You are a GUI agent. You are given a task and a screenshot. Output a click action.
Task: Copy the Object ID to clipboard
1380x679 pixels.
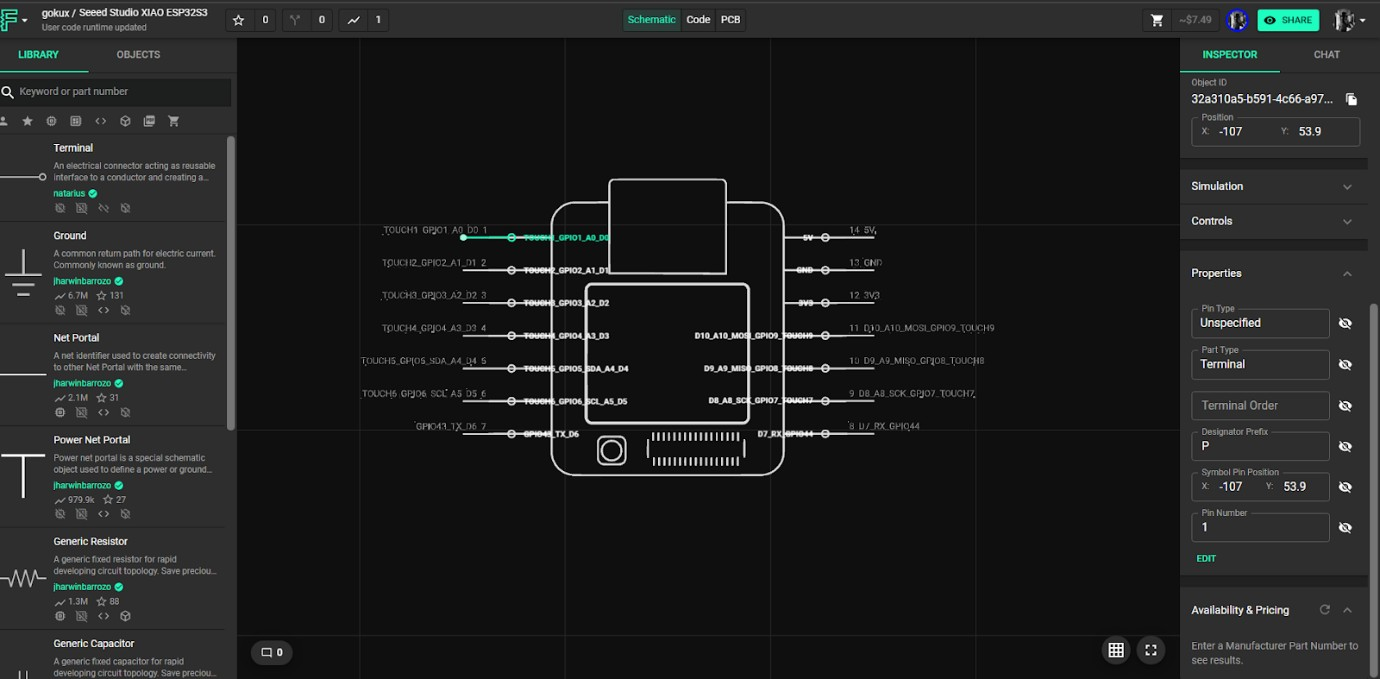click(x=1351, y=99)
